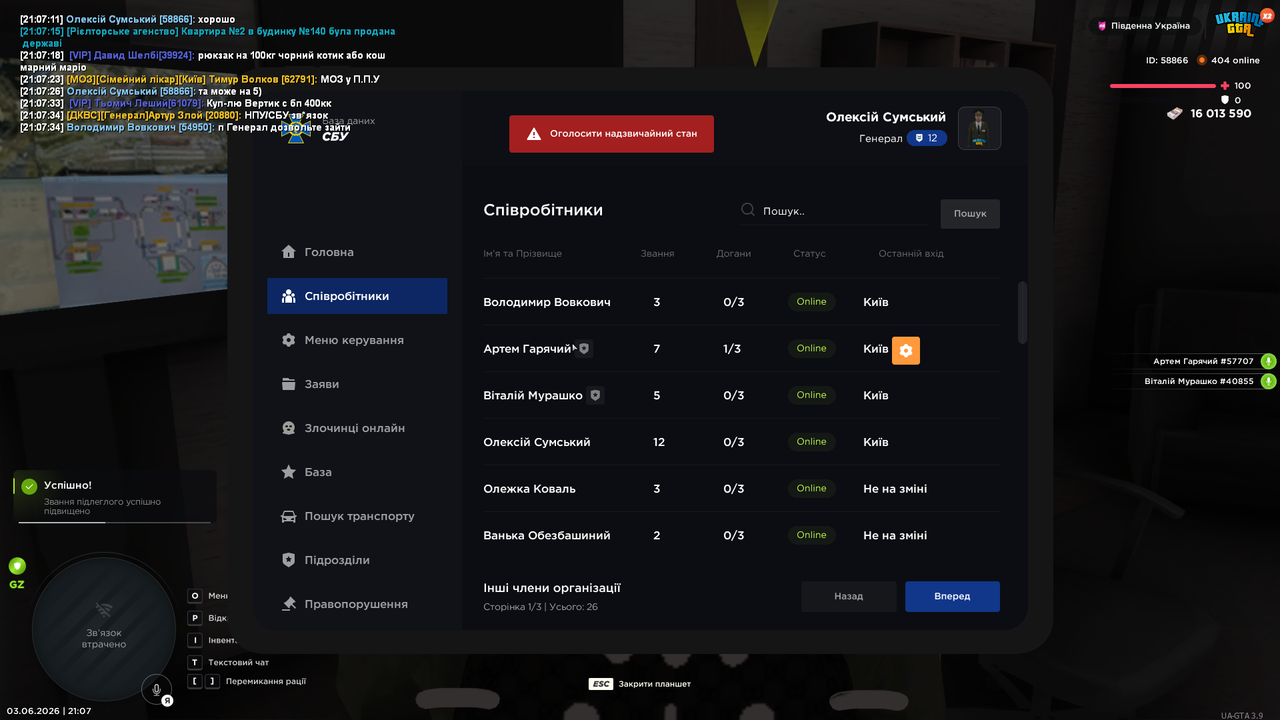Click Володимир Вовкович name in table
1280x720 pixels.
pyautogui.click(x=547, y=302)
